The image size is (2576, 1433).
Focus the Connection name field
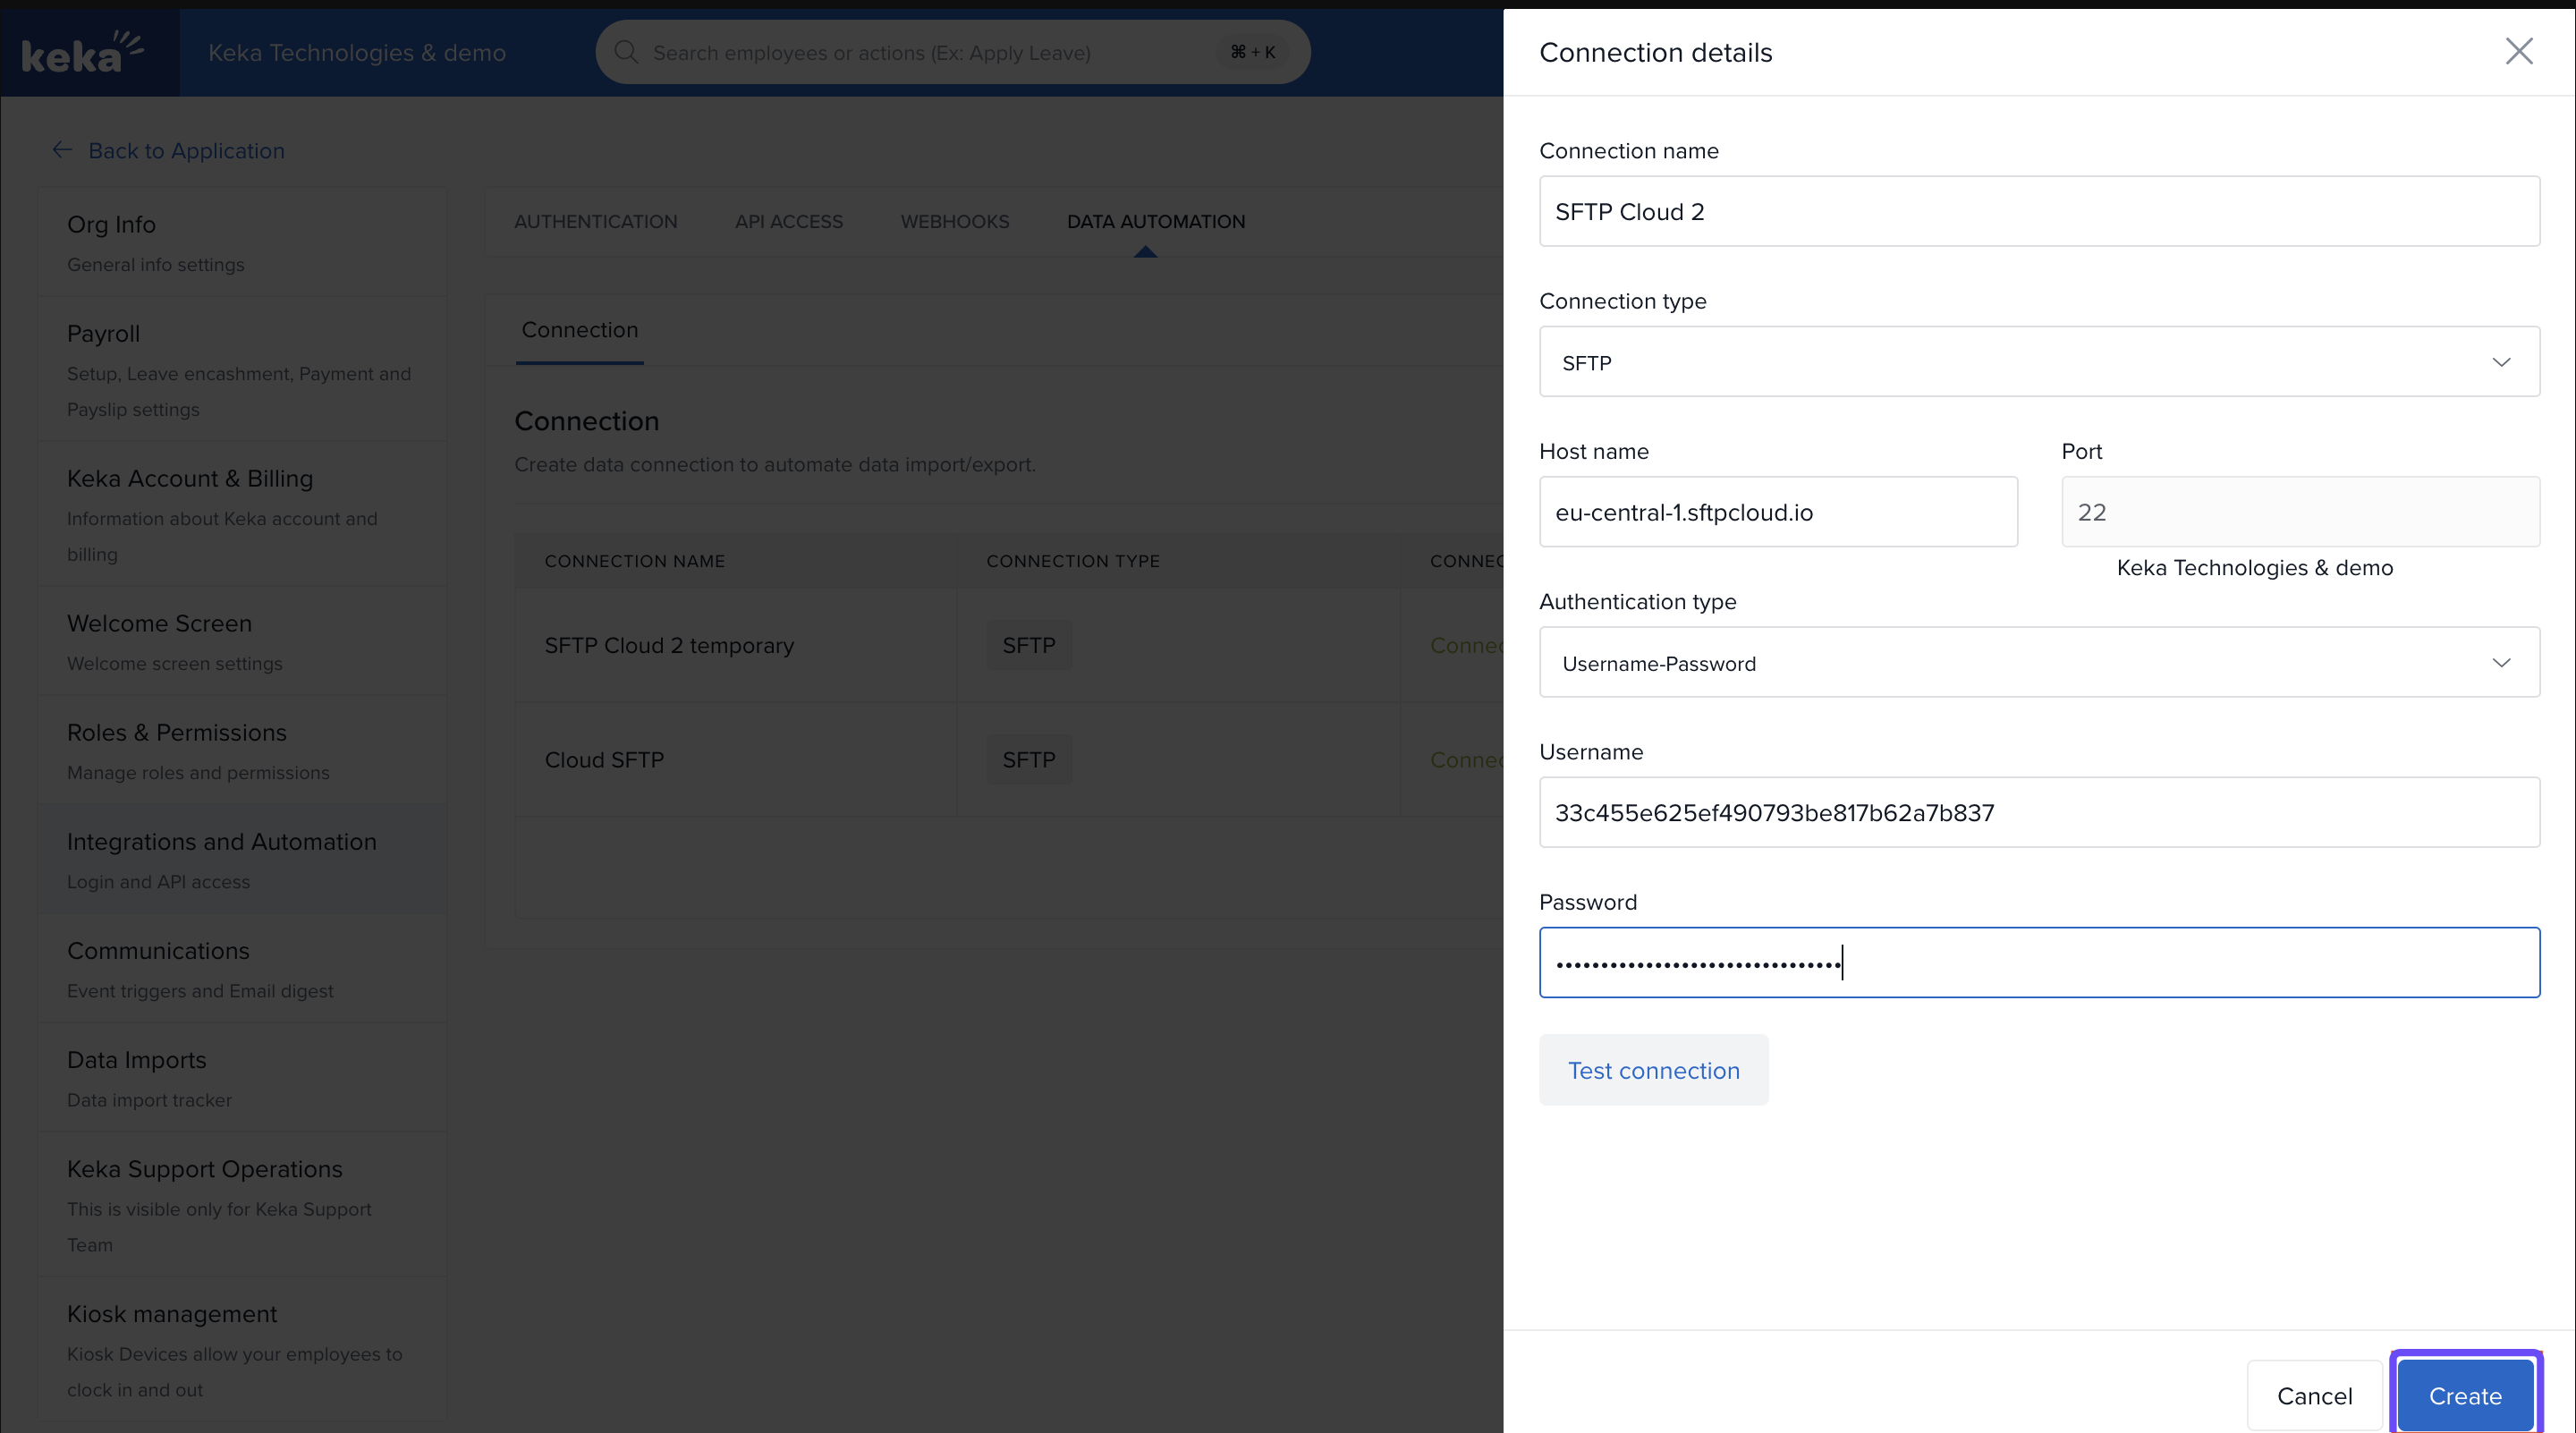pyautogui.click(x=2038, y=212)
